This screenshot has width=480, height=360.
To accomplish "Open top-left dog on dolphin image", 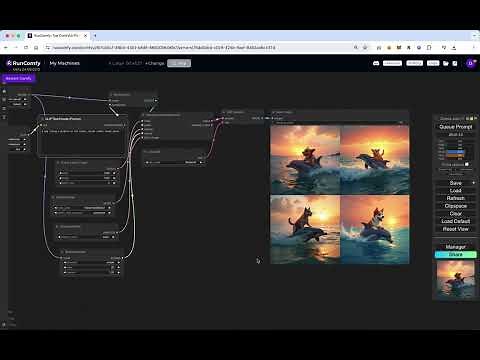I will click(305, 160).
